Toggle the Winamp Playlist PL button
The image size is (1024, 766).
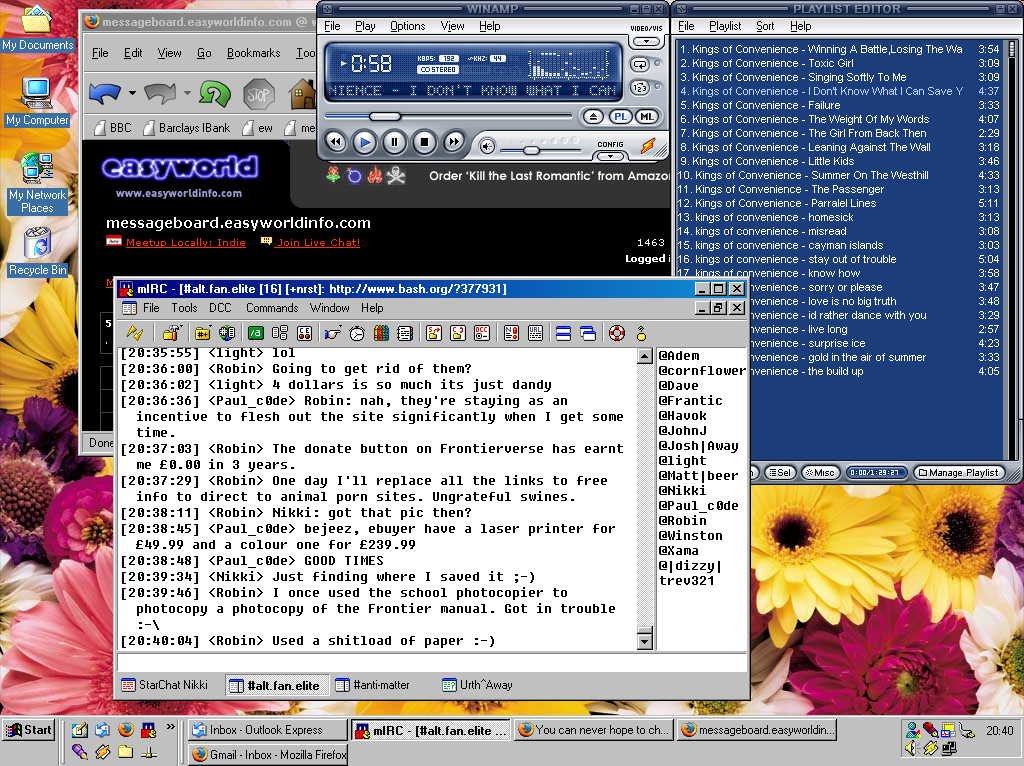point(620,117)
